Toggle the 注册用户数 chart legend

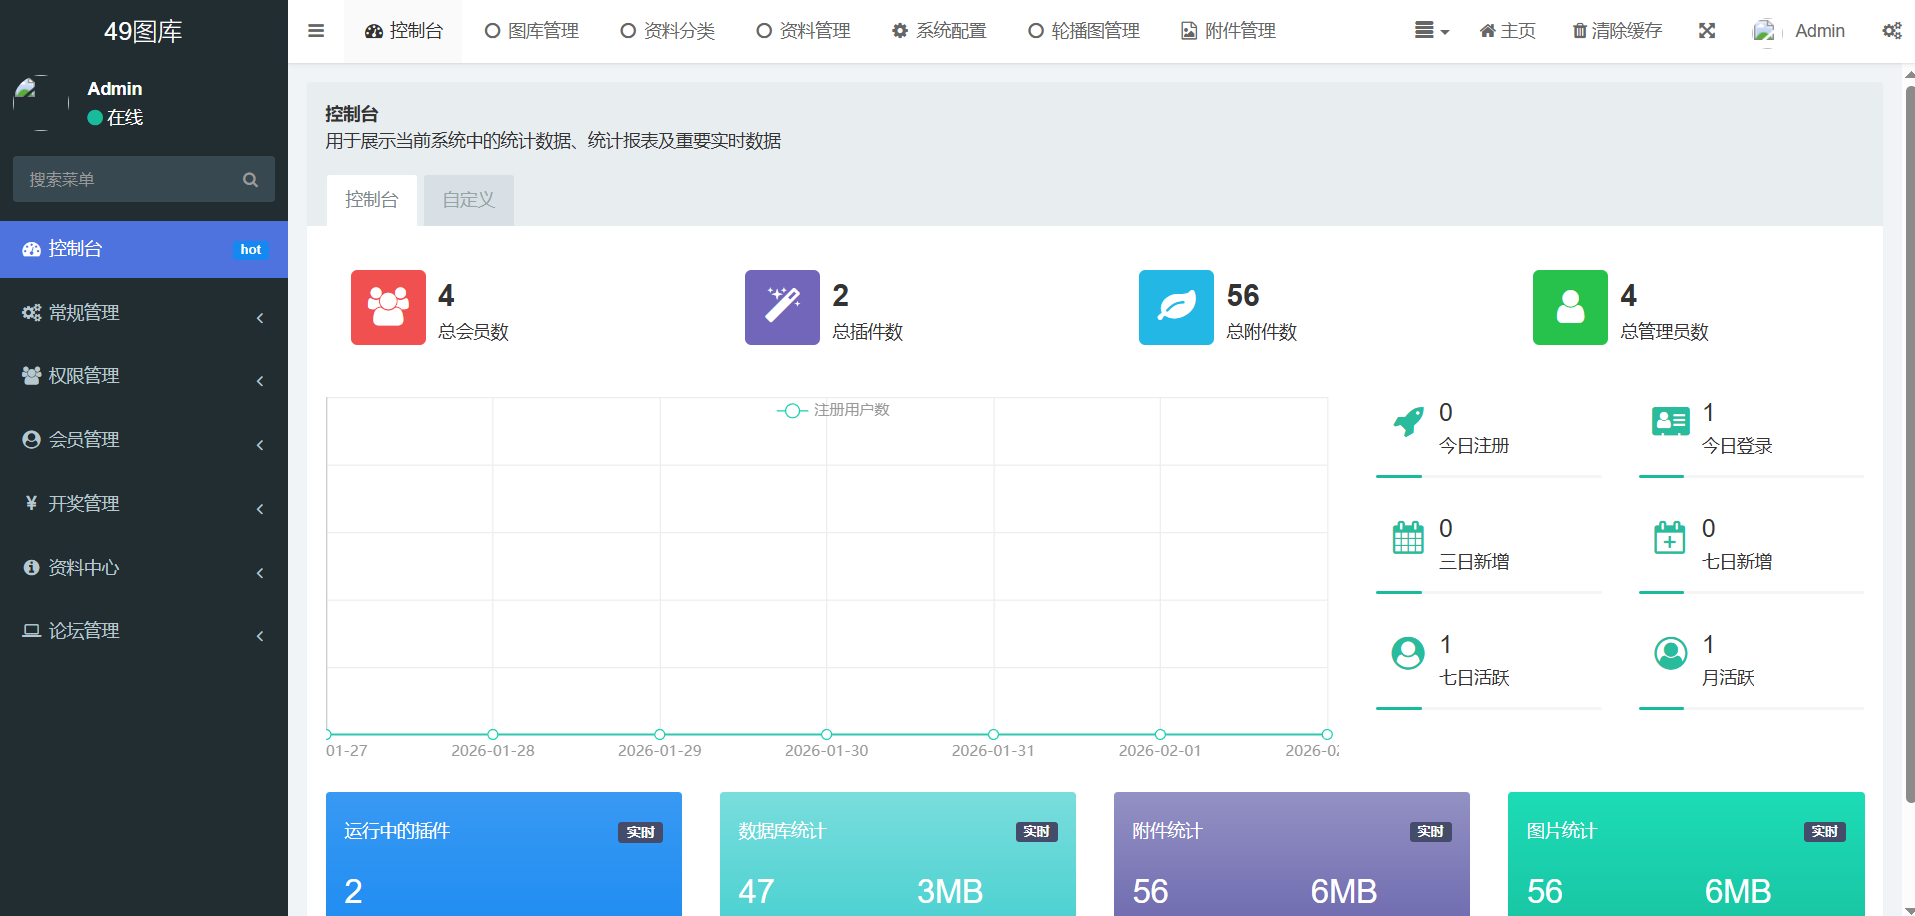(x=833, y=410)
